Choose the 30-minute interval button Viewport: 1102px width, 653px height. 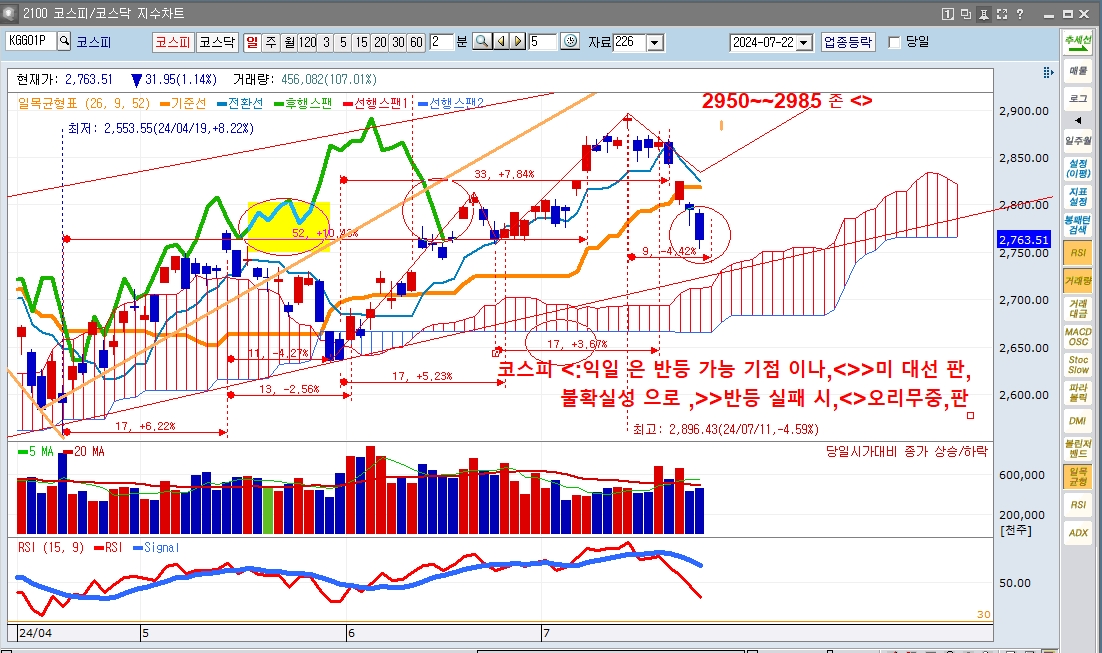398,42
